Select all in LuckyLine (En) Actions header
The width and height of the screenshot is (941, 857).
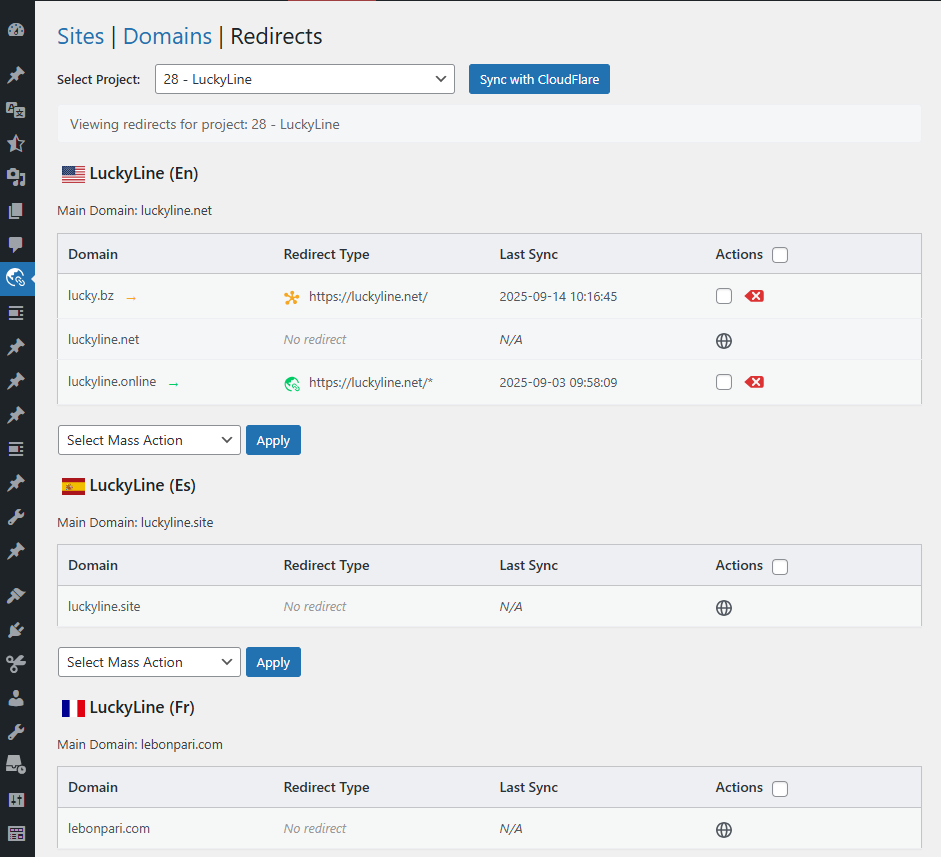(x=780, y=255)
